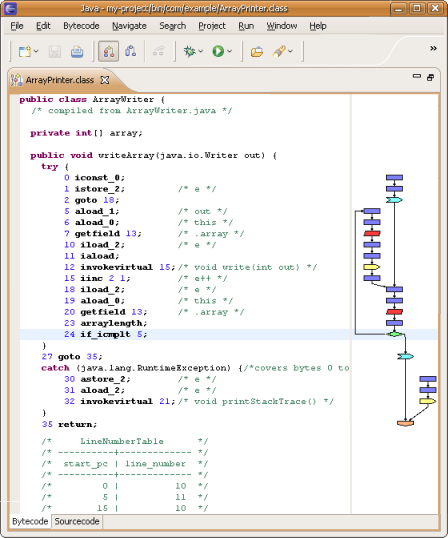
Task: Click the red getfield node at offset 20
Action: coord(394,312)
